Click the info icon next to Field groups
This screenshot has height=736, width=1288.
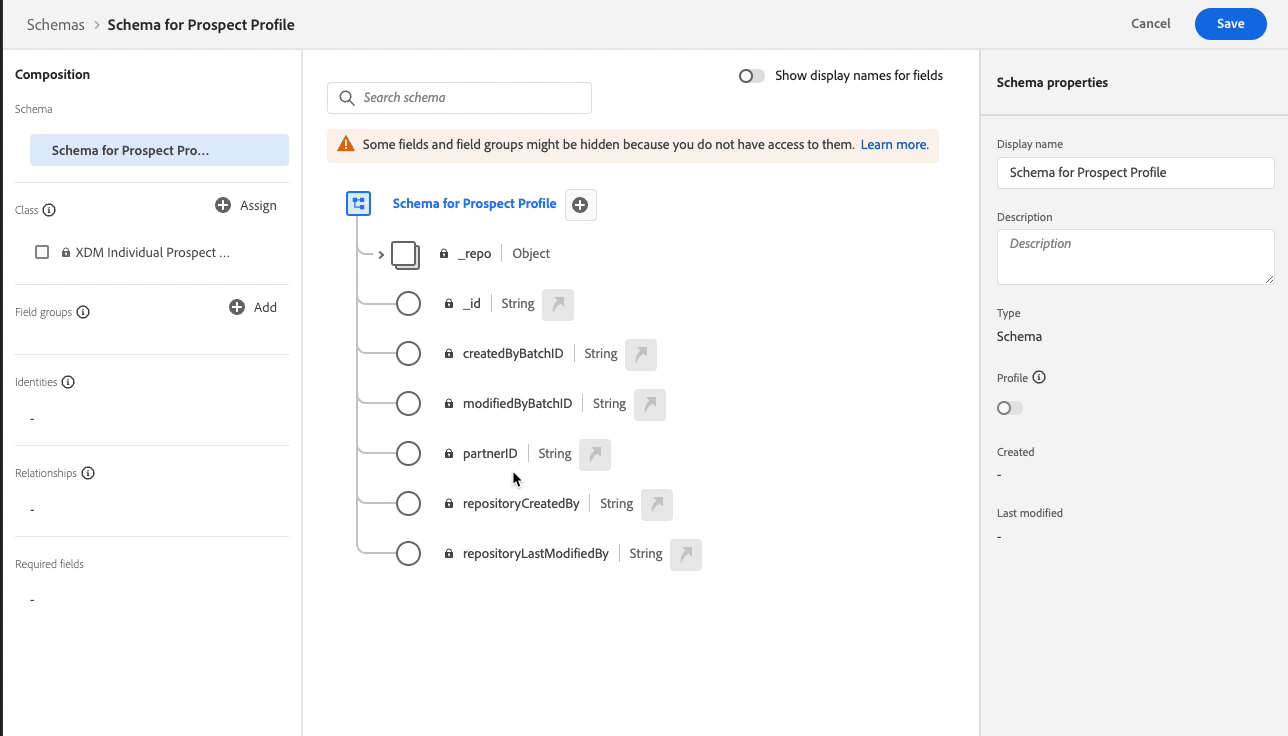83,312
